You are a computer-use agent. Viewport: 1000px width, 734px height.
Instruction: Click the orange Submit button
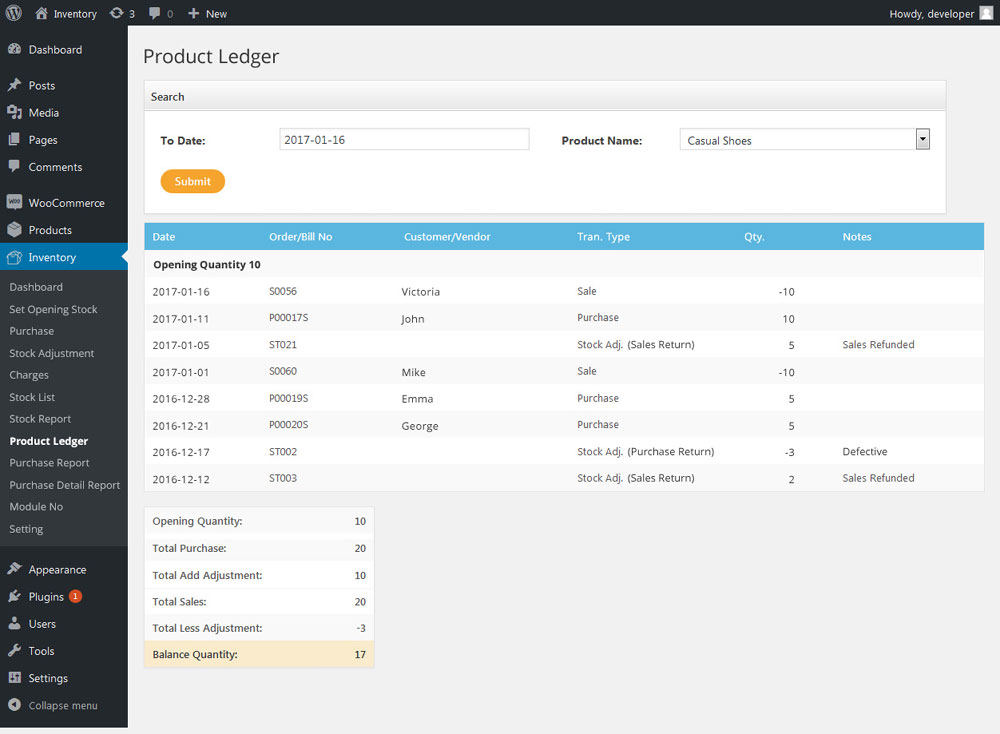point(193,181)
